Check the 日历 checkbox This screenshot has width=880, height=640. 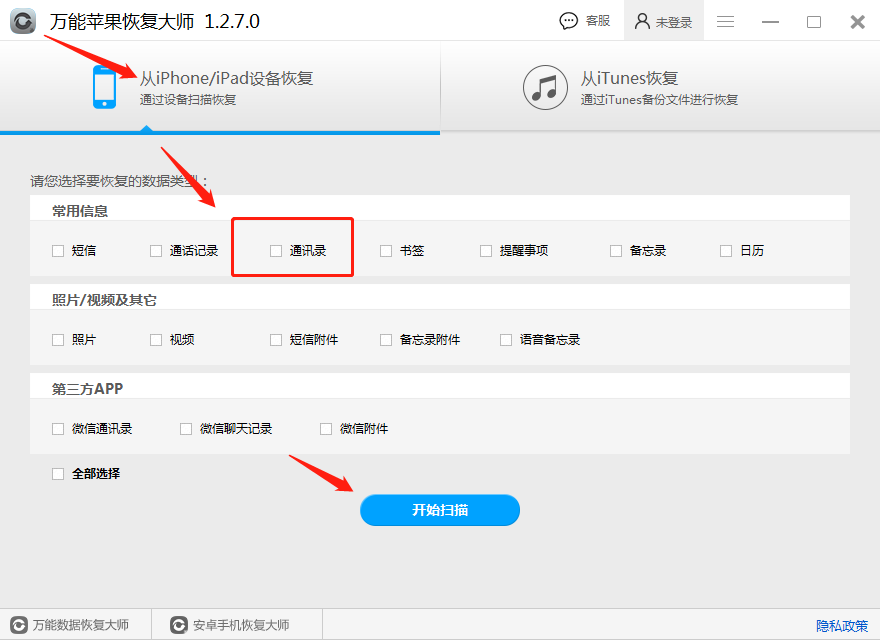pos(726,250)
